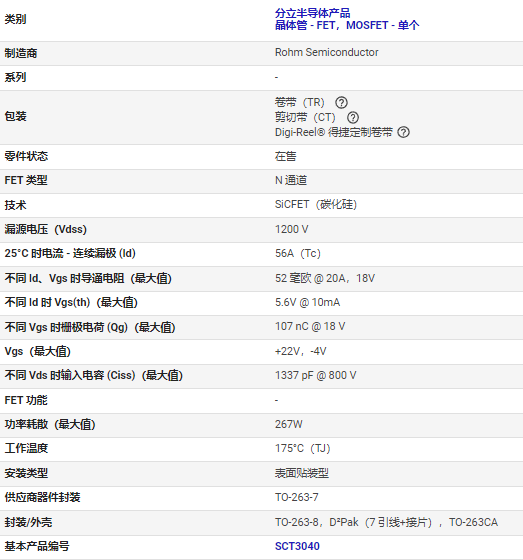Click the +22V, -4V Vgs value

point(300,351)
